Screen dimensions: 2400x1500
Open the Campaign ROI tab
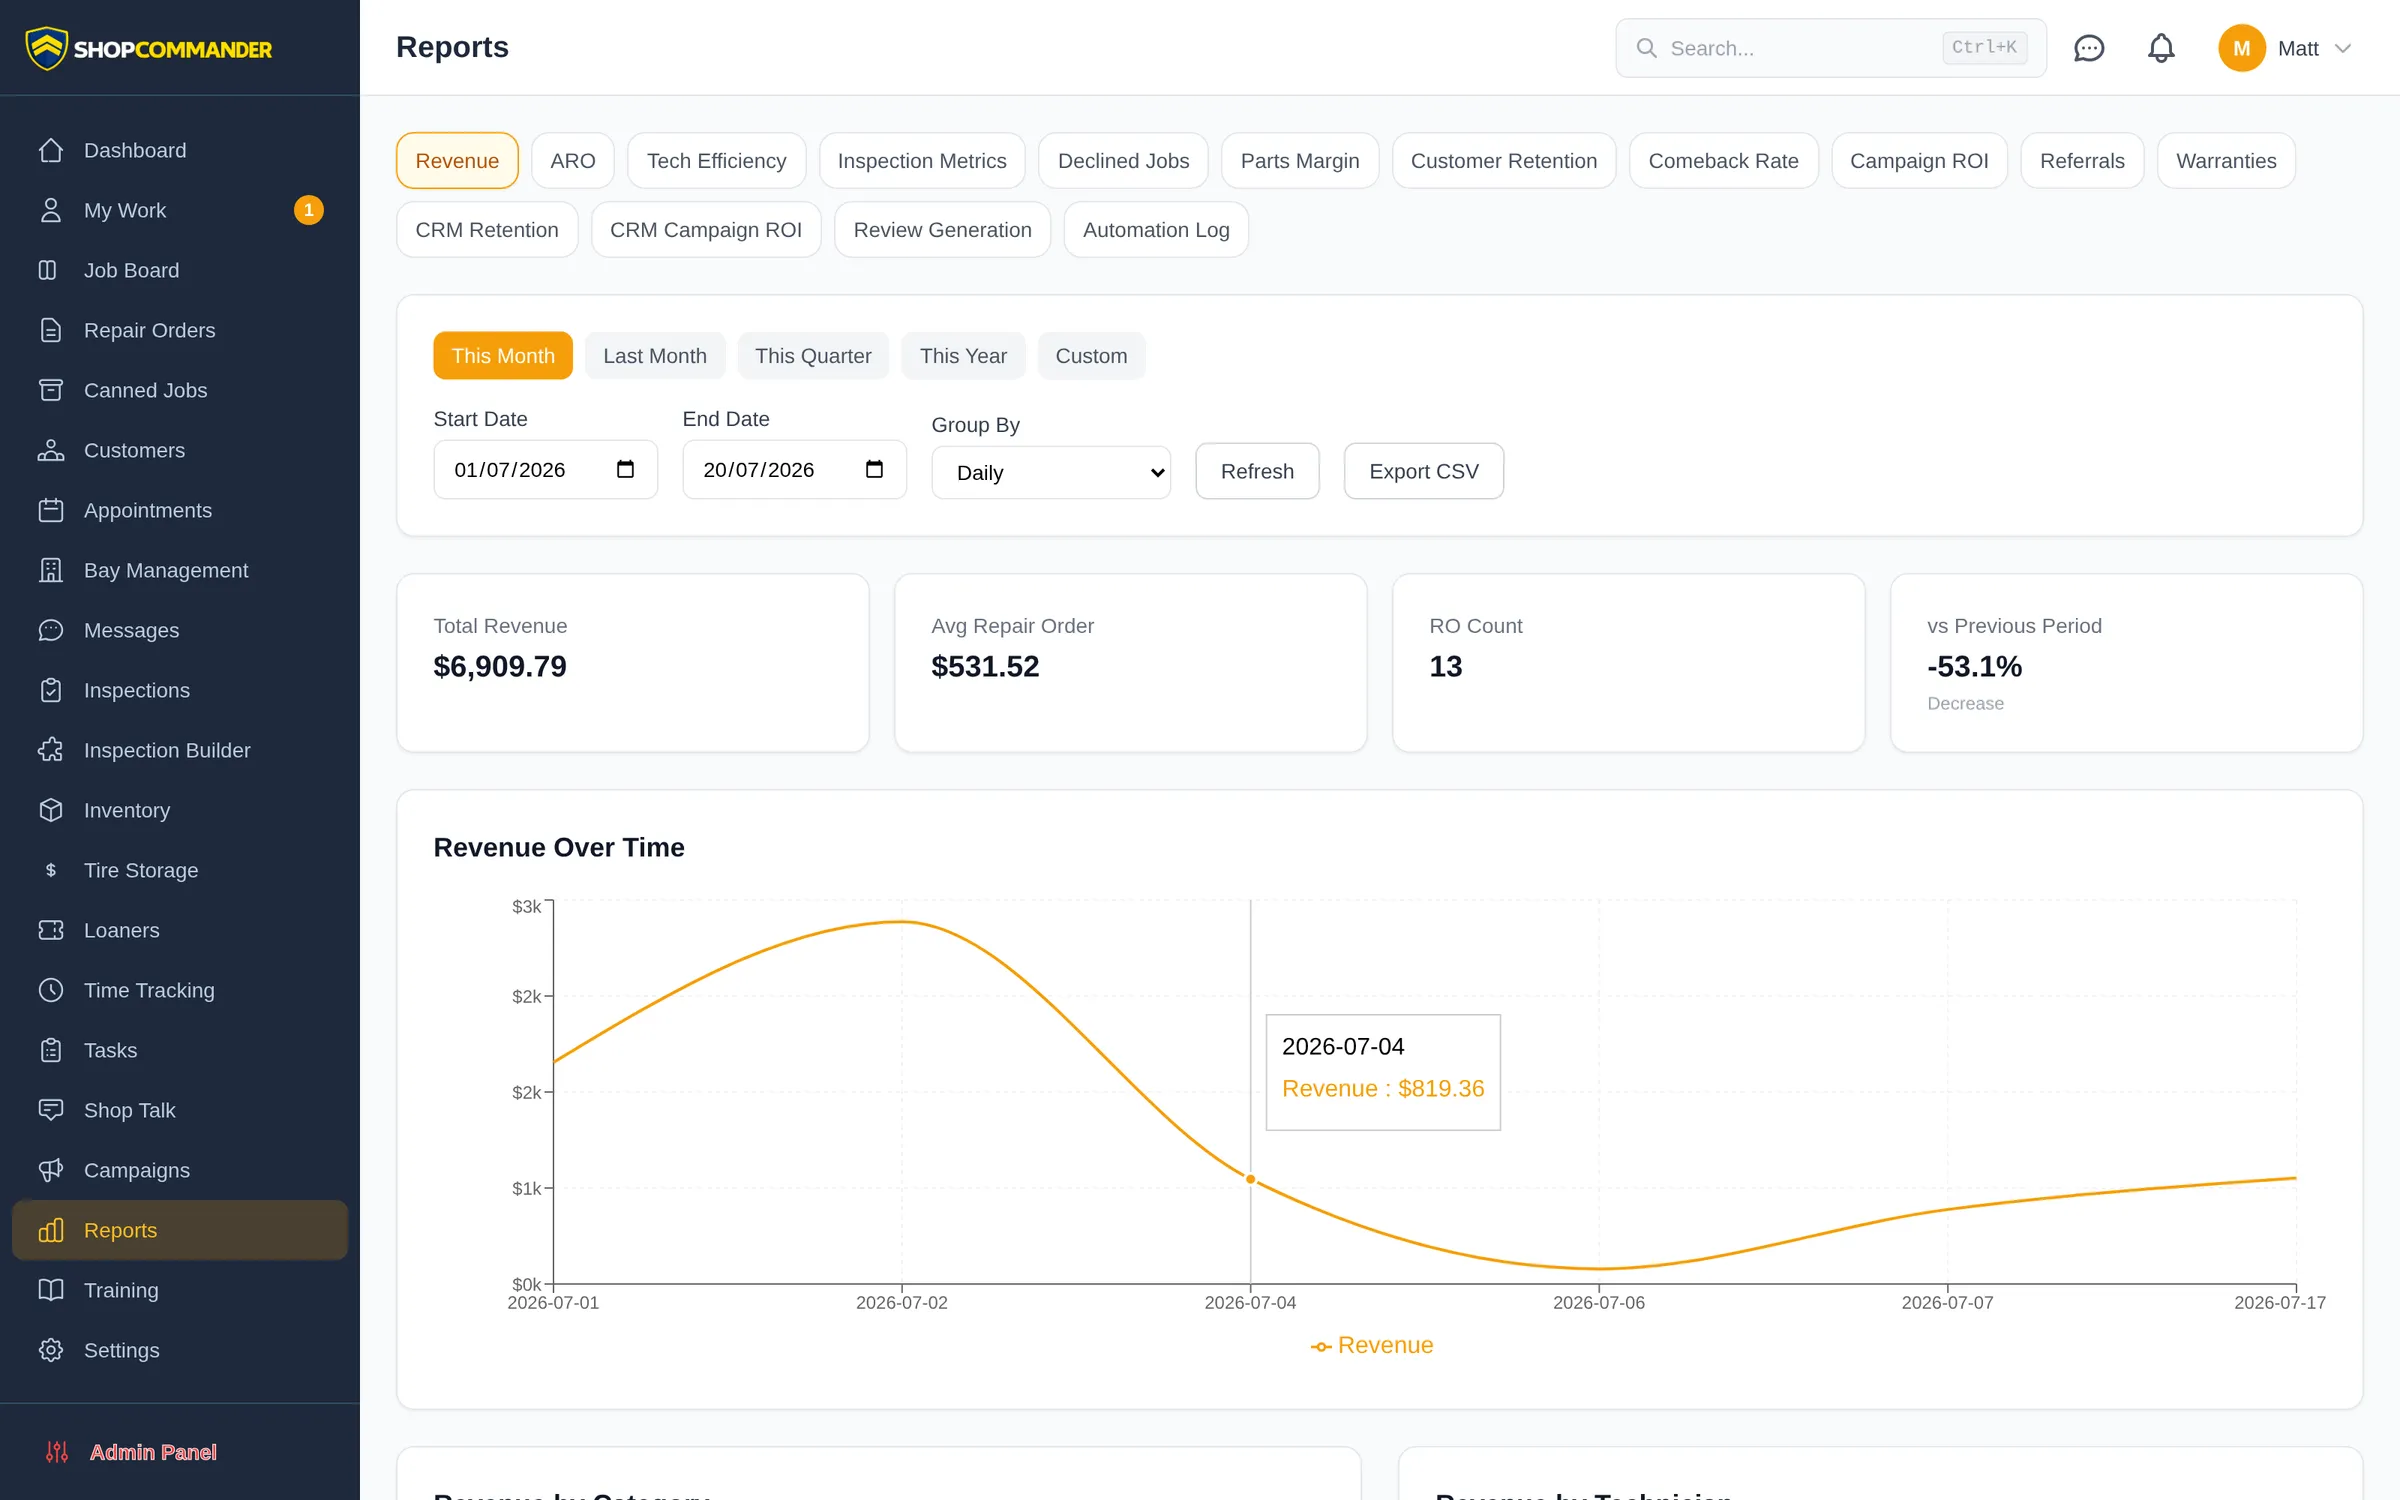pos(1919,161)
